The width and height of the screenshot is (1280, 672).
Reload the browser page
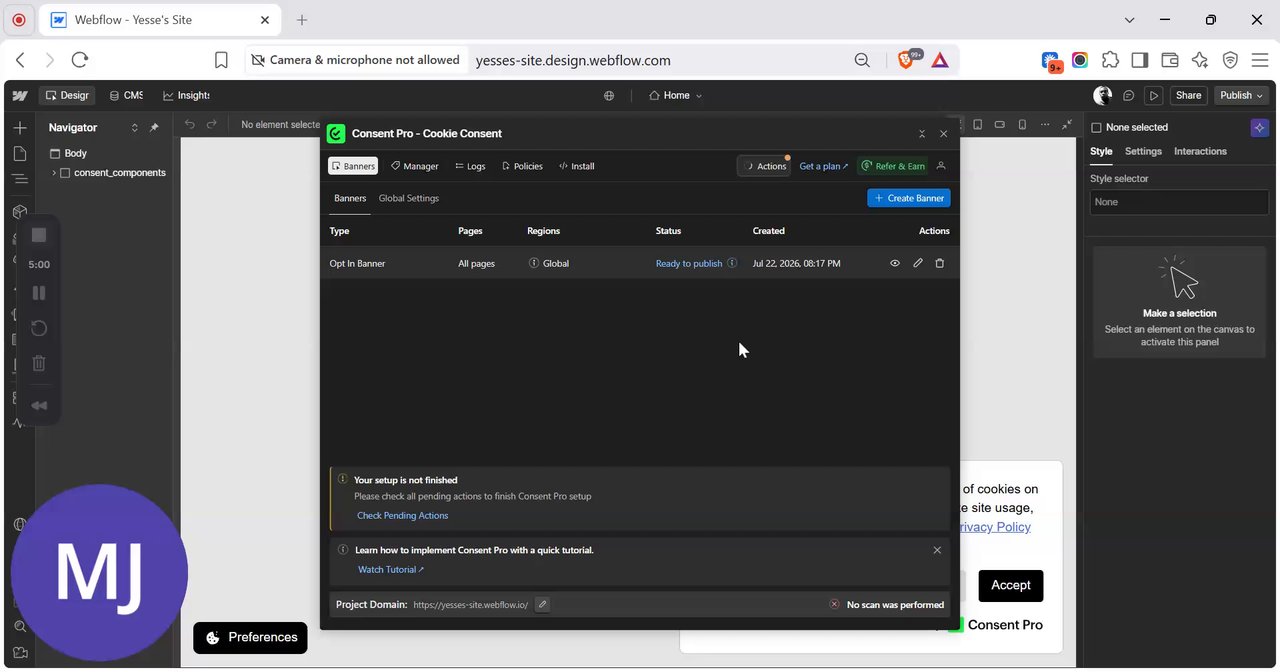pyautogui.click(x=80, y=60)
